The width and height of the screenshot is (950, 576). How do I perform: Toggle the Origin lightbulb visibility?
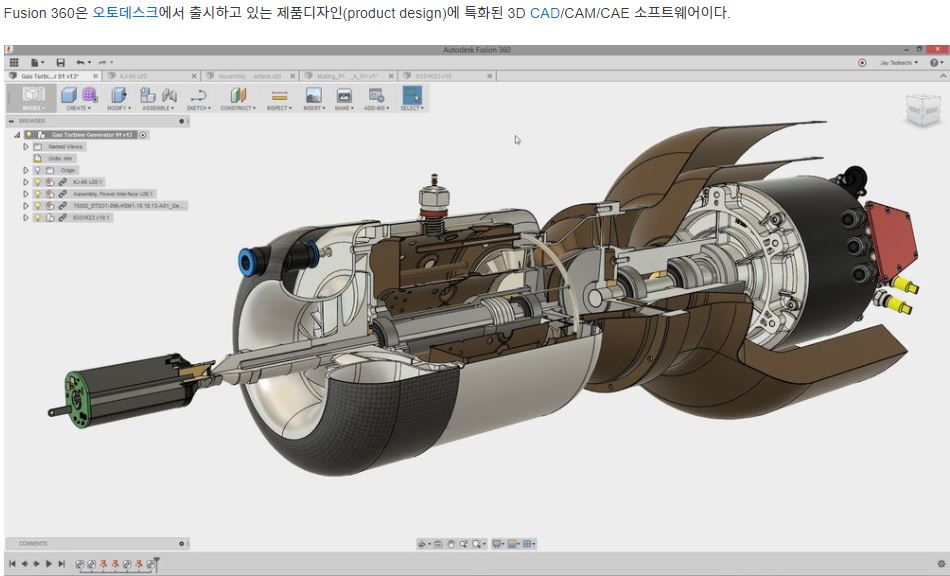coord(38,170)
